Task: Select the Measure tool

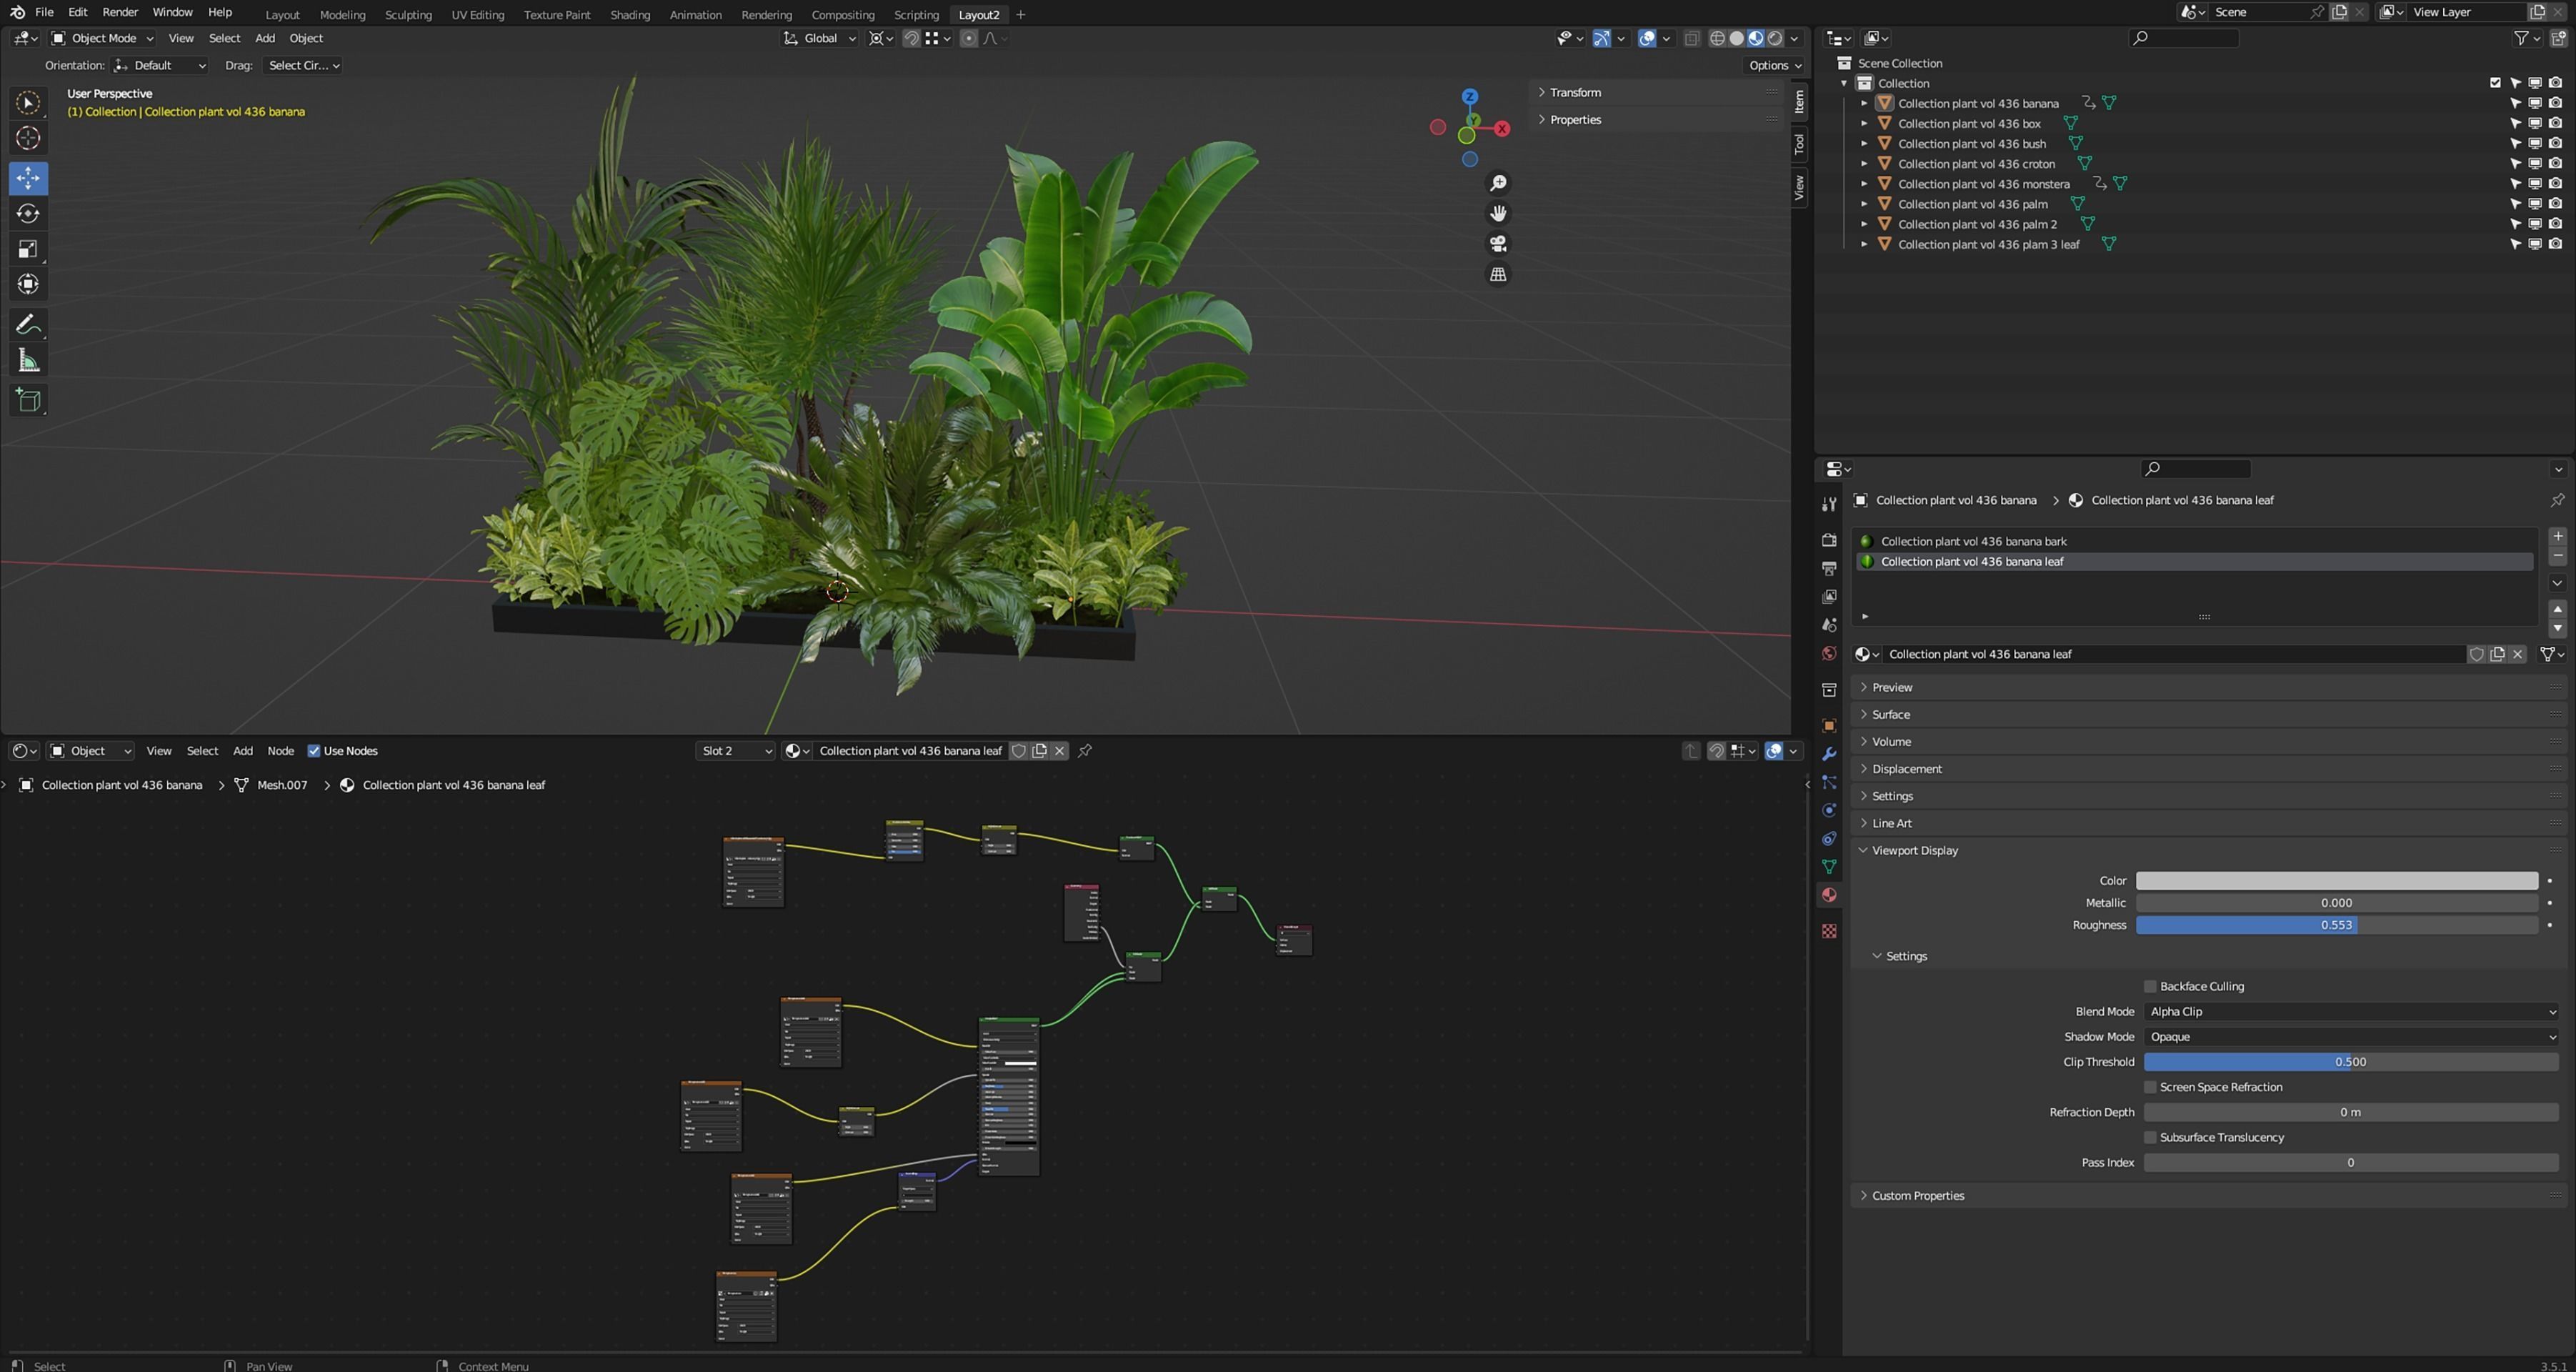Action: [28, 361]
